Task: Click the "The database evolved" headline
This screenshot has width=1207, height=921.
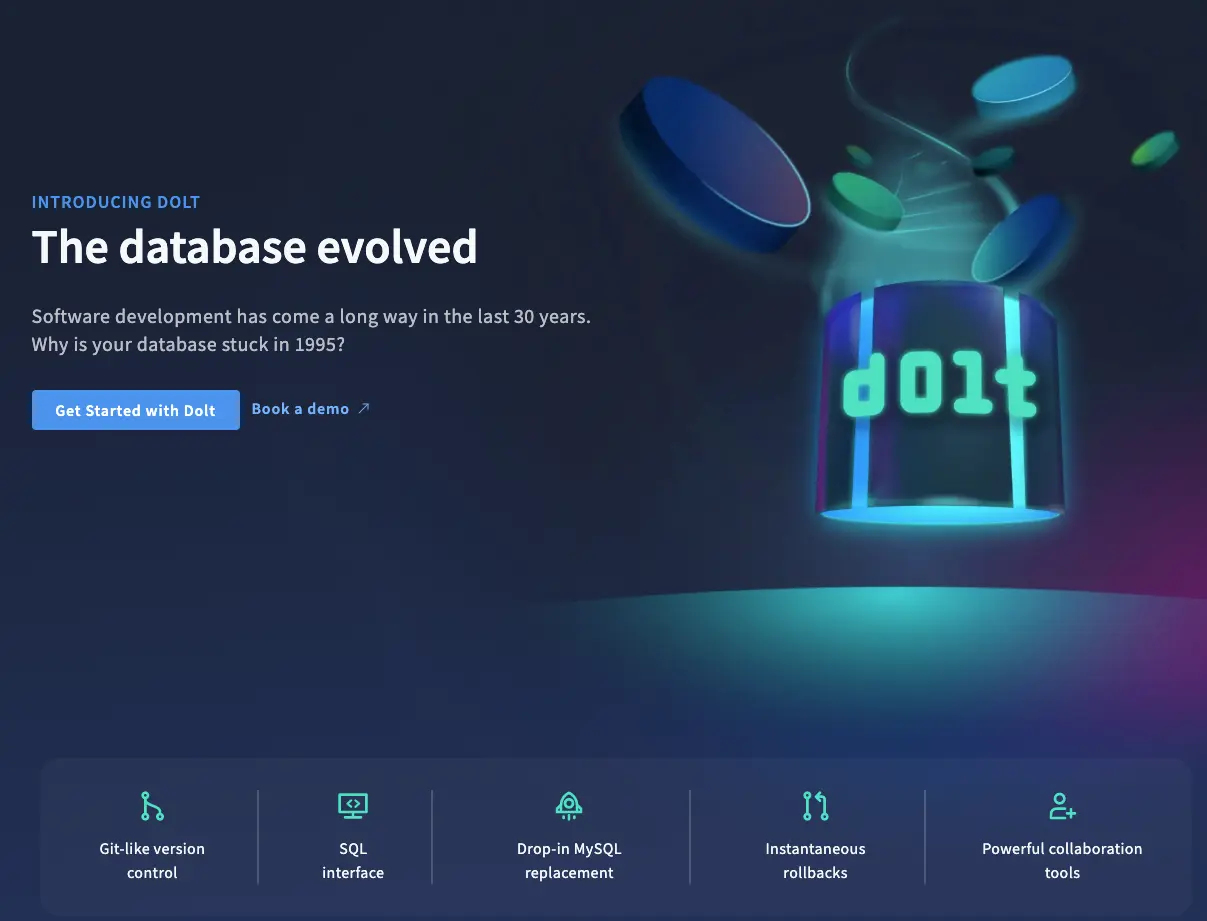Action: (x=254, y=247)
